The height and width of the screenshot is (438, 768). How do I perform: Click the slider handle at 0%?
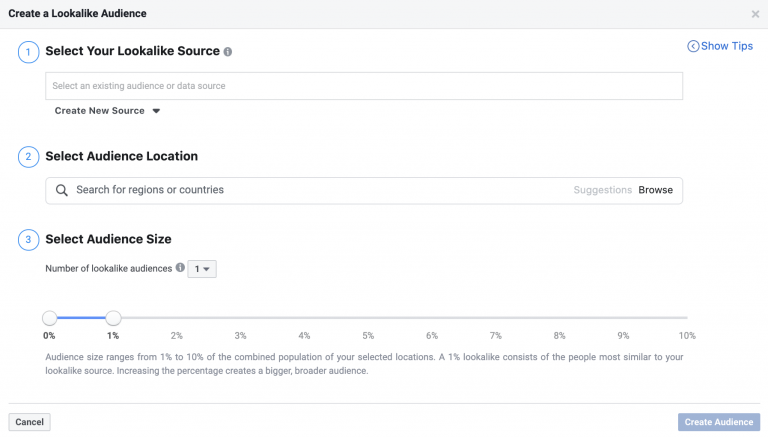click(49, 318)
